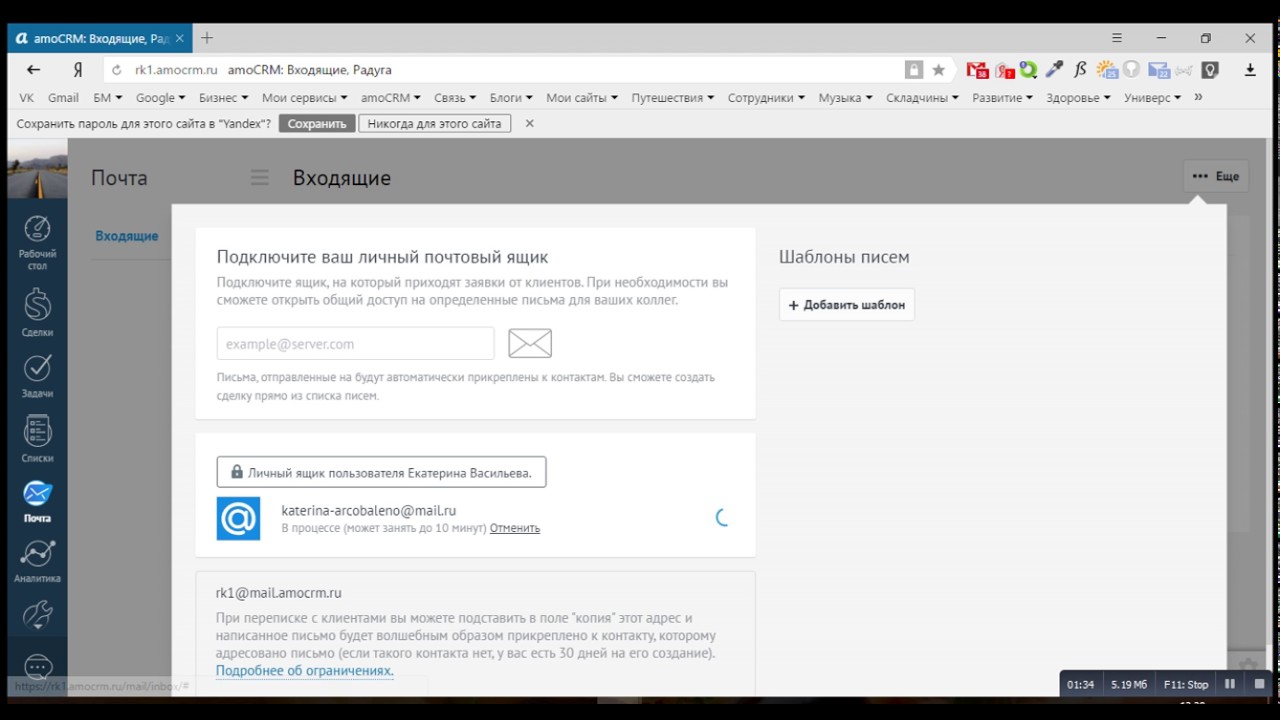
Task: Show more bookmarks with » chevron
Action: coord(1198,97)
